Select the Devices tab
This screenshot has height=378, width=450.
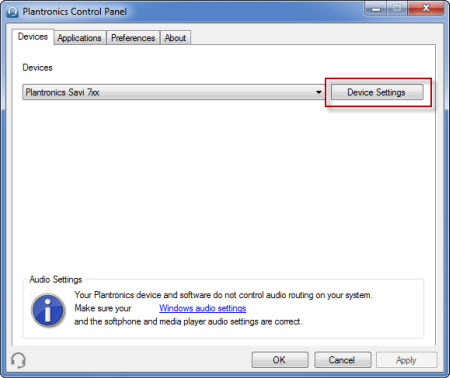(x=33, y=37)
